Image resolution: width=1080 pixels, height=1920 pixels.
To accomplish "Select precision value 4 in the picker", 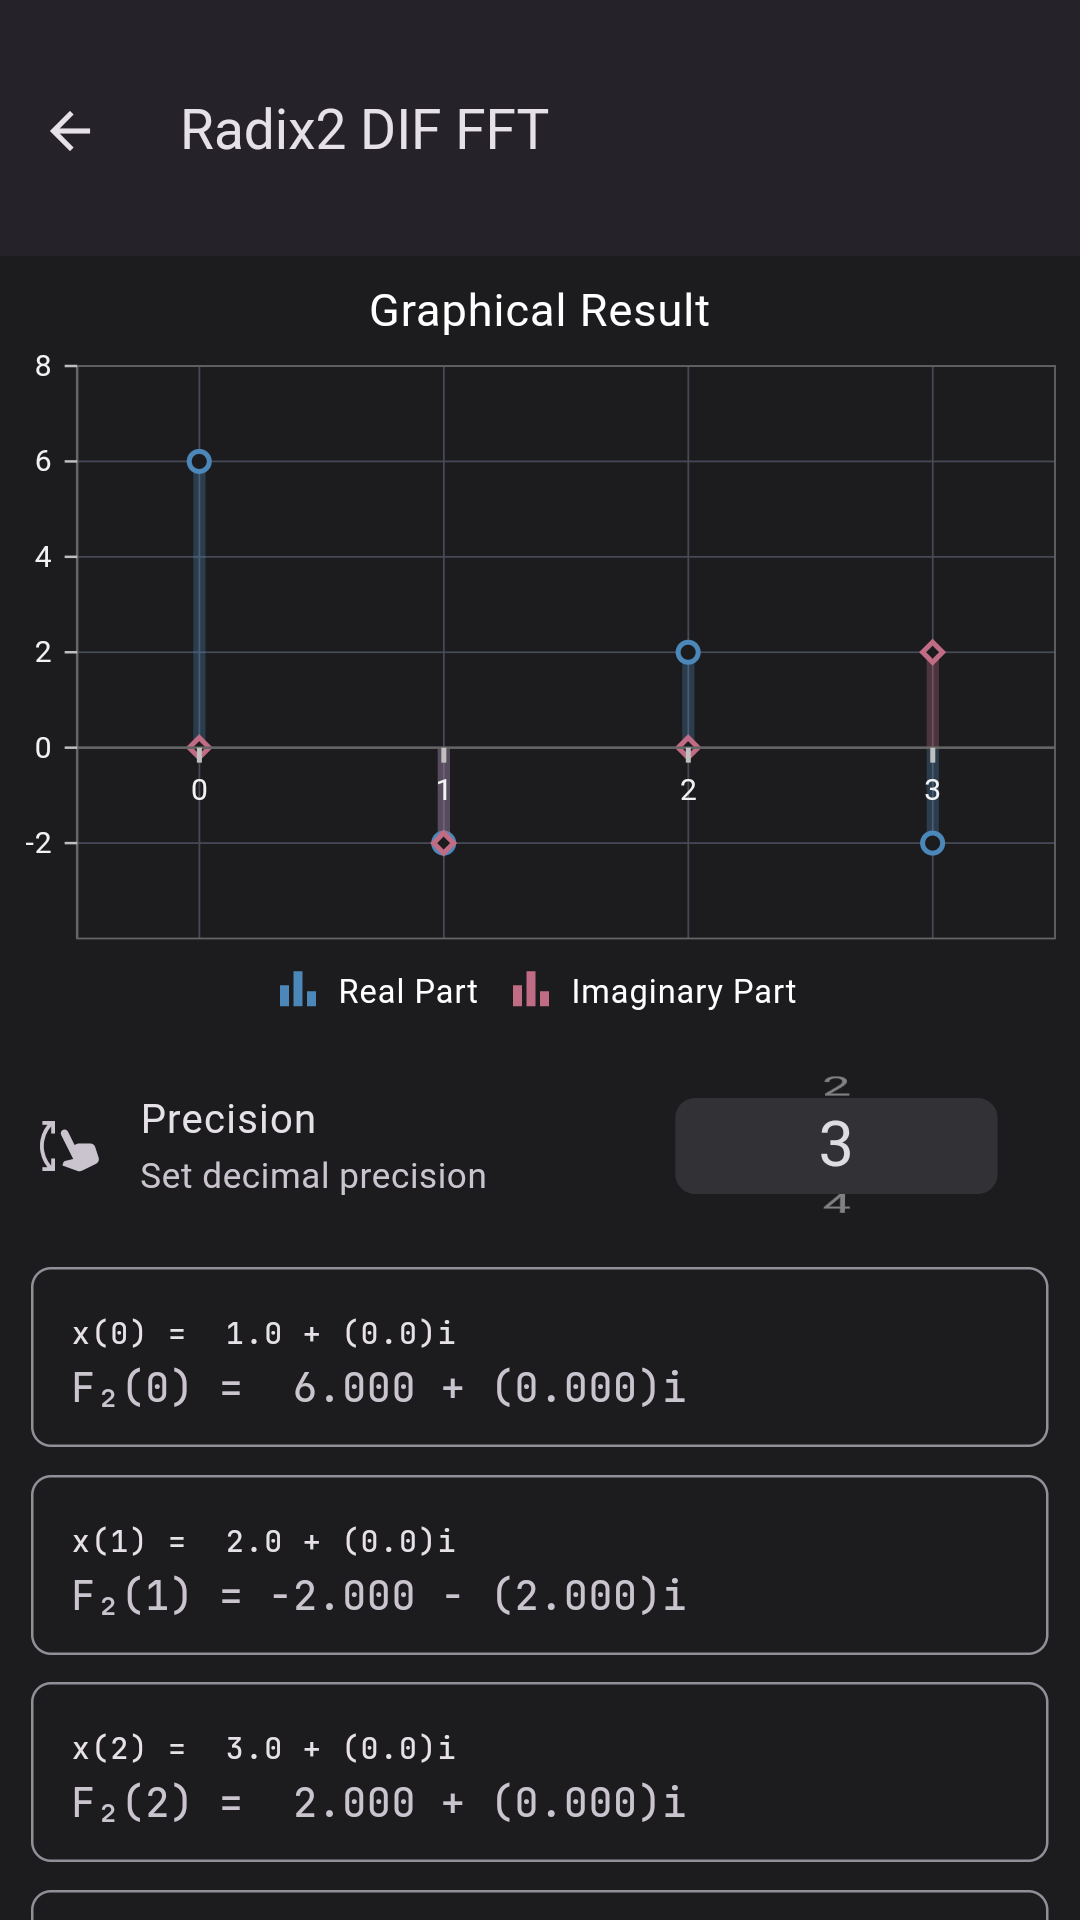I will point(836,1204).
